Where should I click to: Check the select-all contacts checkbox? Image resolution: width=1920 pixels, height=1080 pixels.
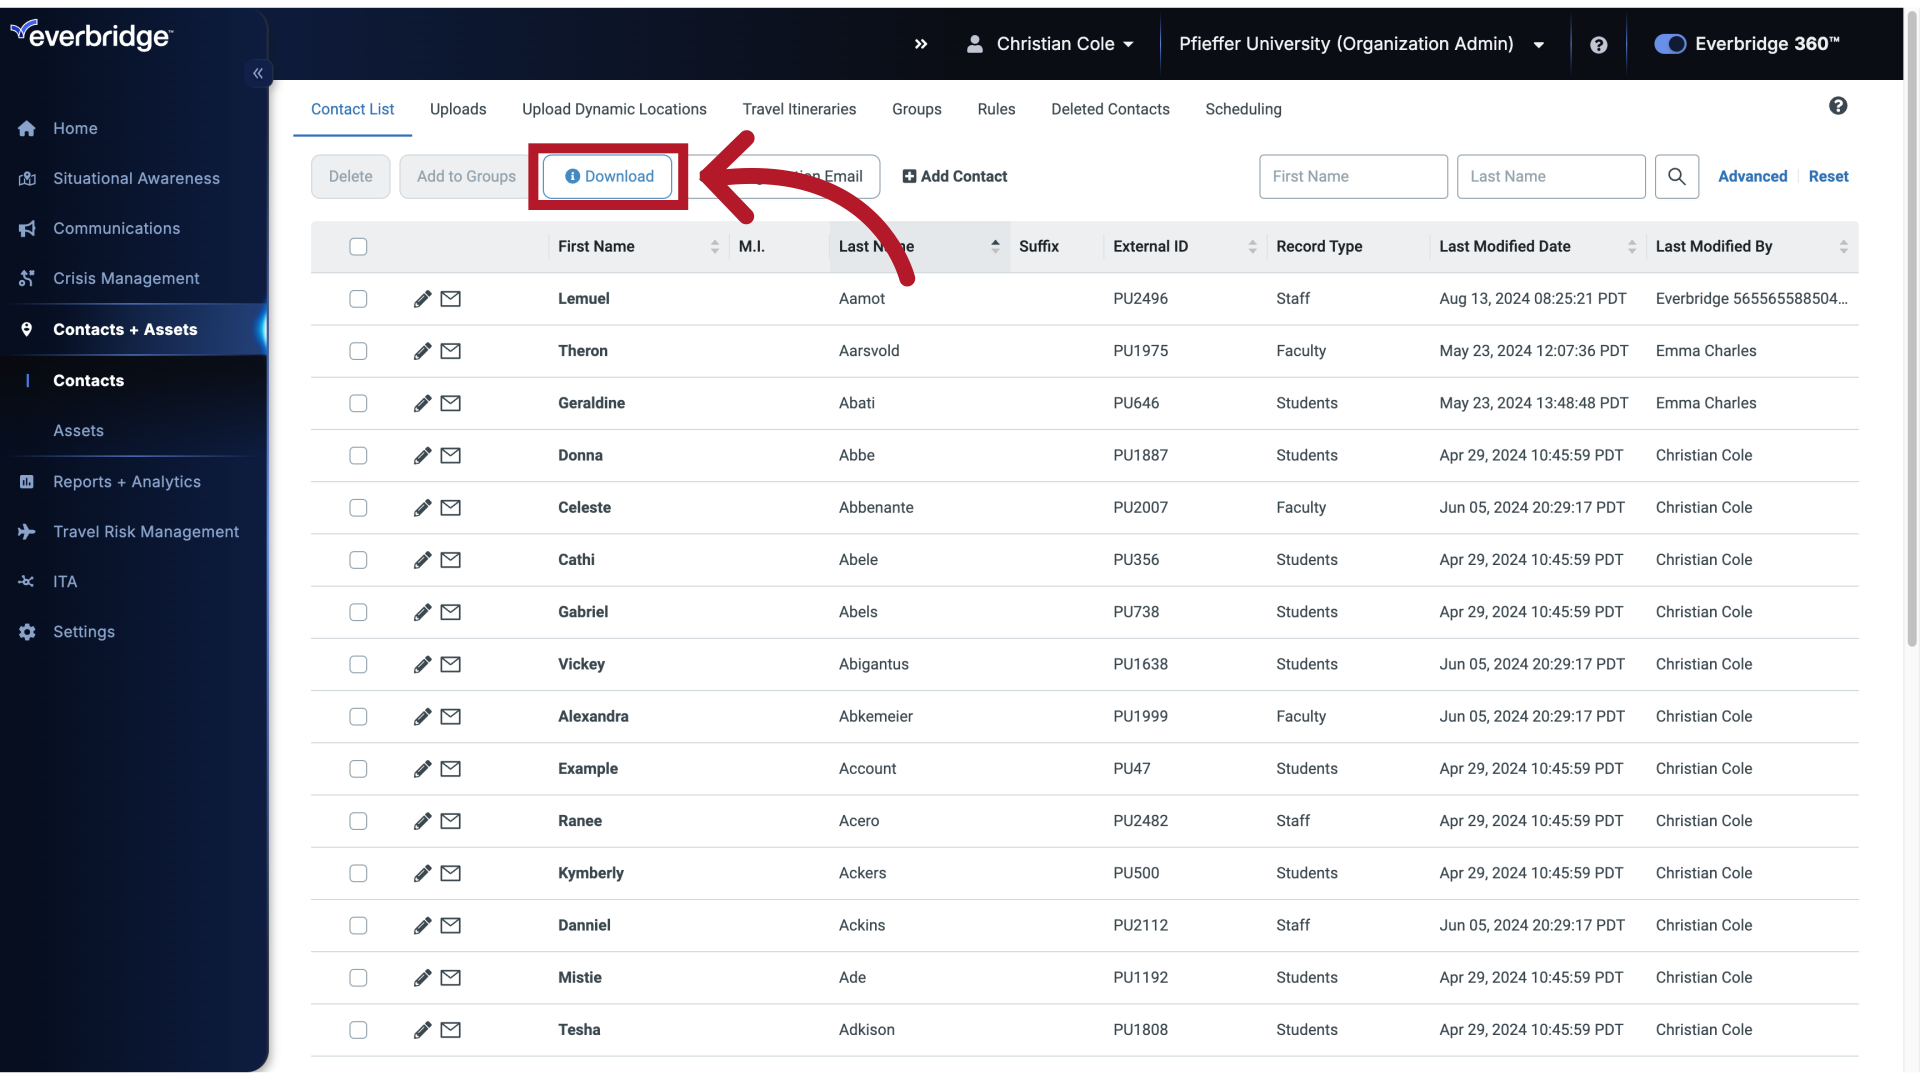(358, 246)
